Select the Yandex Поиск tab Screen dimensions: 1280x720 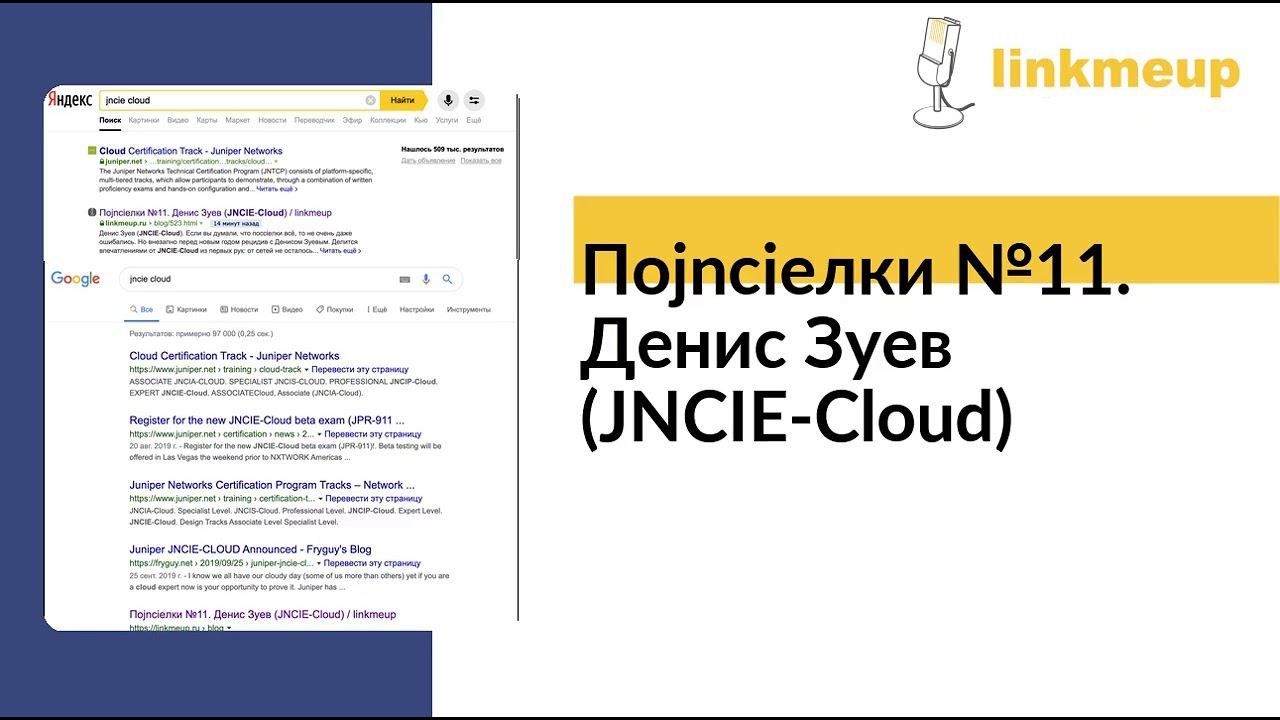[x=110, y=120]
